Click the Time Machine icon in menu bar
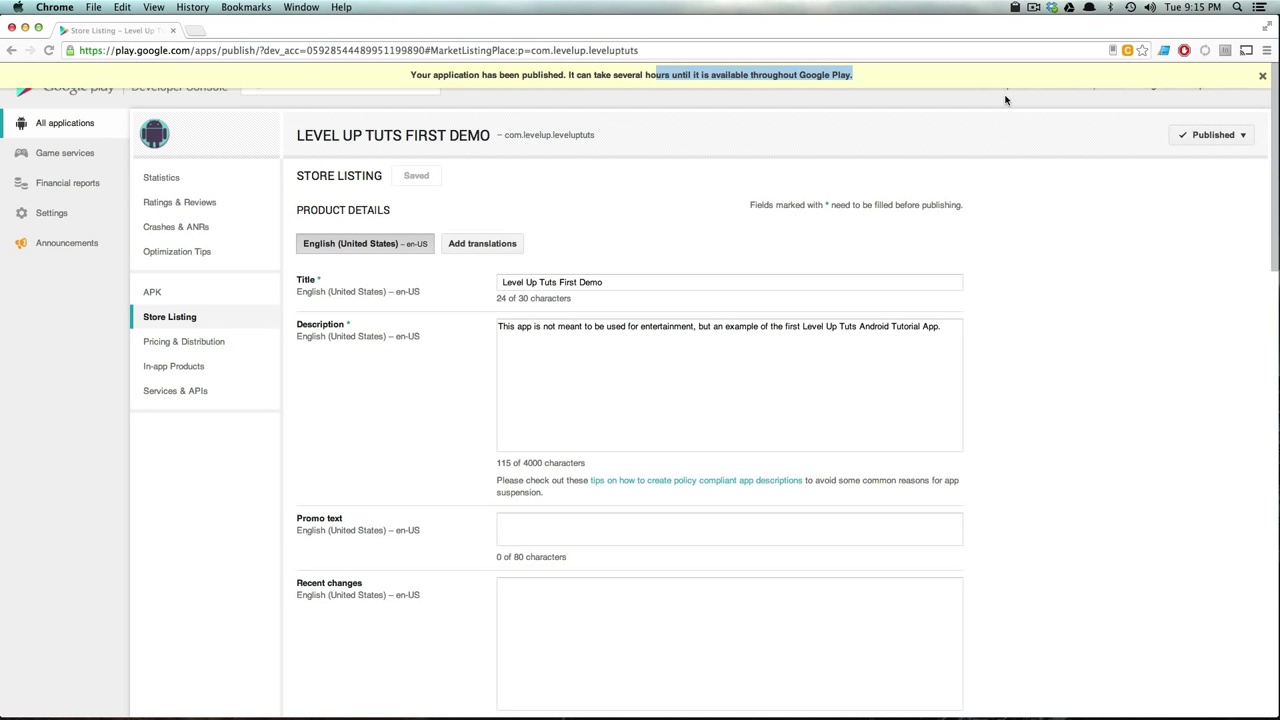1280x720 pixels. pyautogui.click(x=1130, y=7)
